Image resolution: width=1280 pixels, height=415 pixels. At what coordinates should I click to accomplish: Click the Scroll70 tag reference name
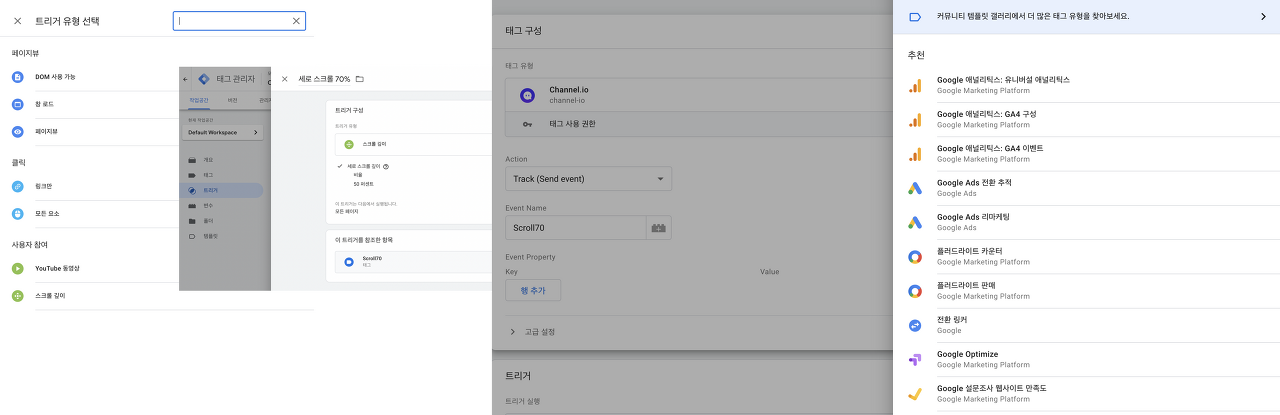(x=372, y=258)
